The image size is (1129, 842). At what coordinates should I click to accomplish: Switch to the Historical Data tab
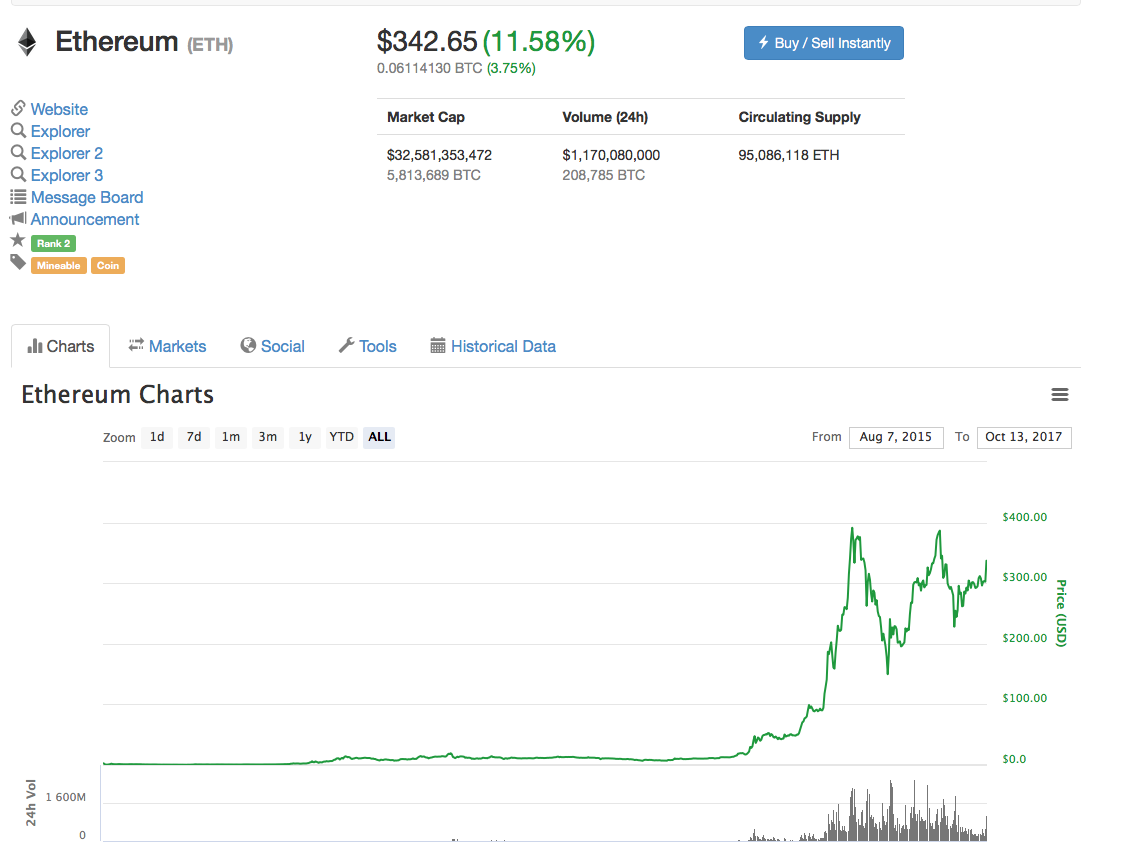click(x=493, y=346)
